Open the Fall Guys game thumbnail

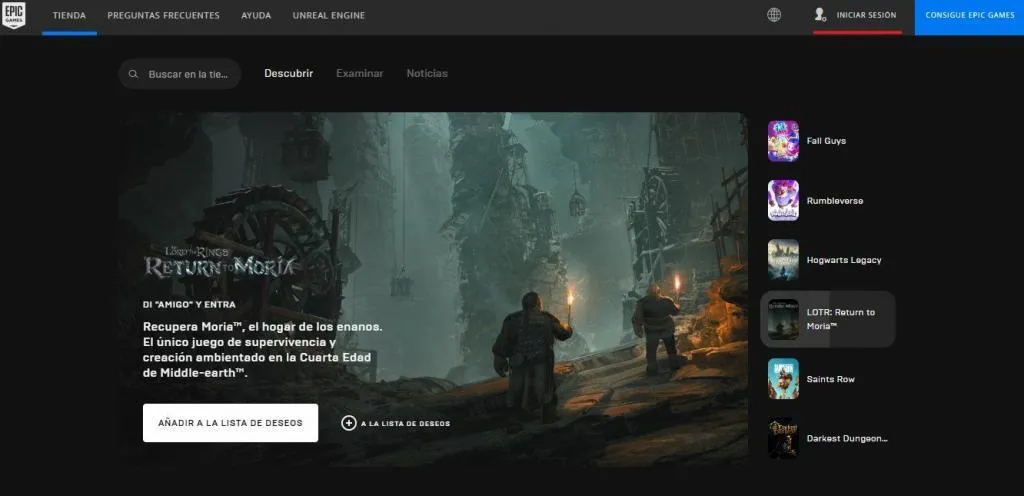point(783,141)
